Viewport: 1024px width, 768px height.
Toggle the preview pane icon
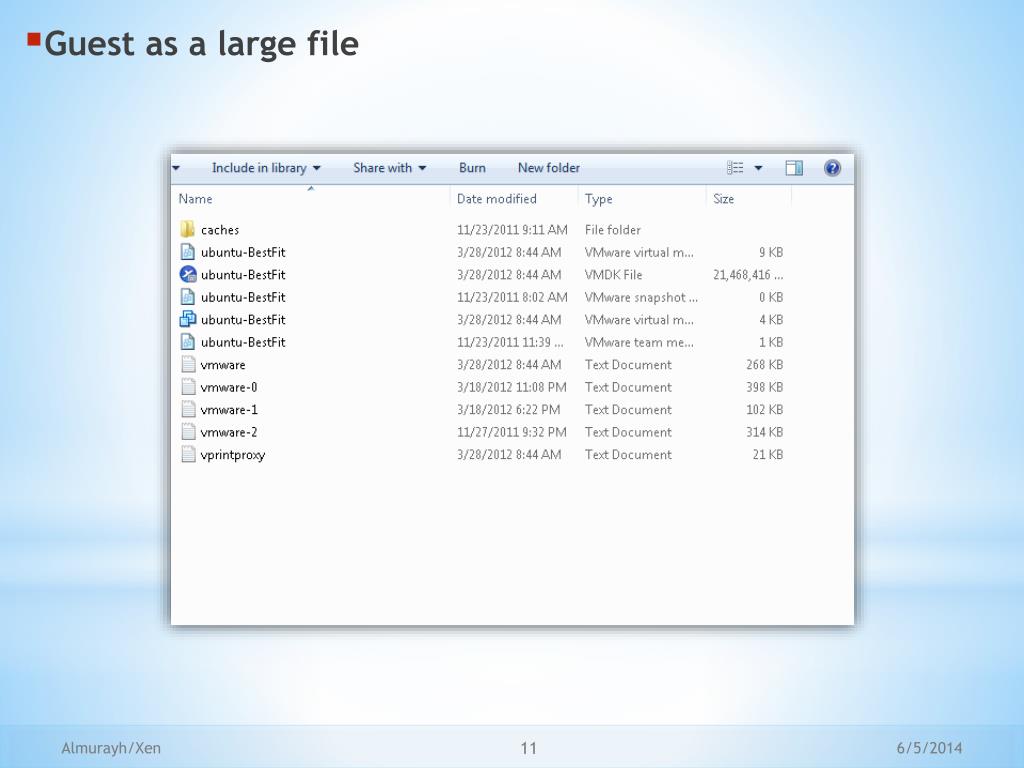point(794,168)
